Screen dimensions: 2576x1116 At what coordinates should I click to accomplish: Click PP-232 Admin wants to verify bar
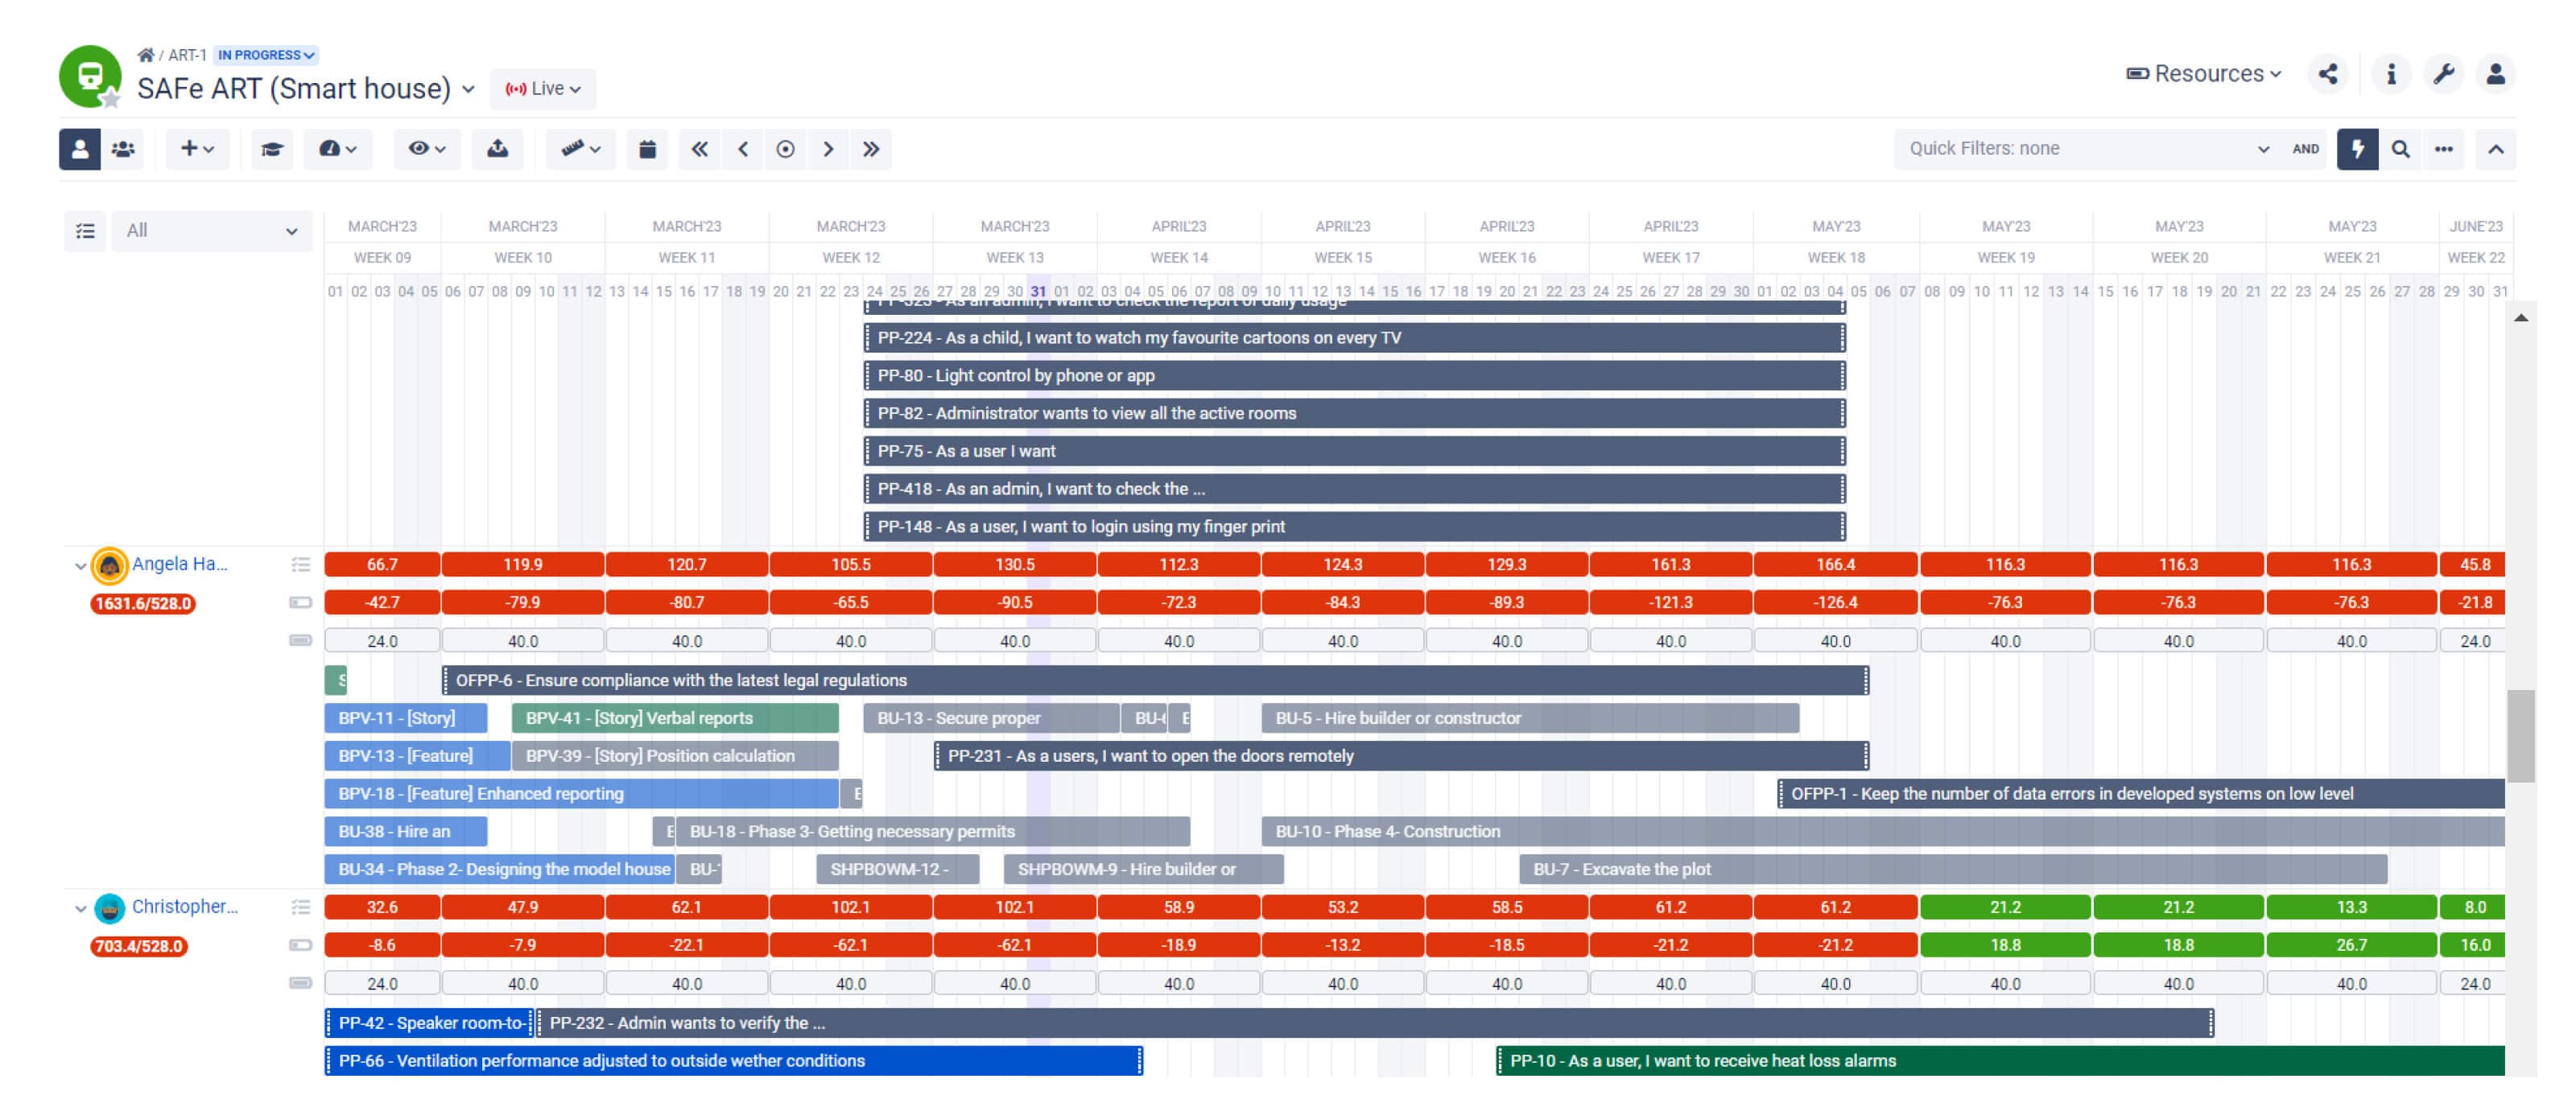click(x=1375, y=1023)
